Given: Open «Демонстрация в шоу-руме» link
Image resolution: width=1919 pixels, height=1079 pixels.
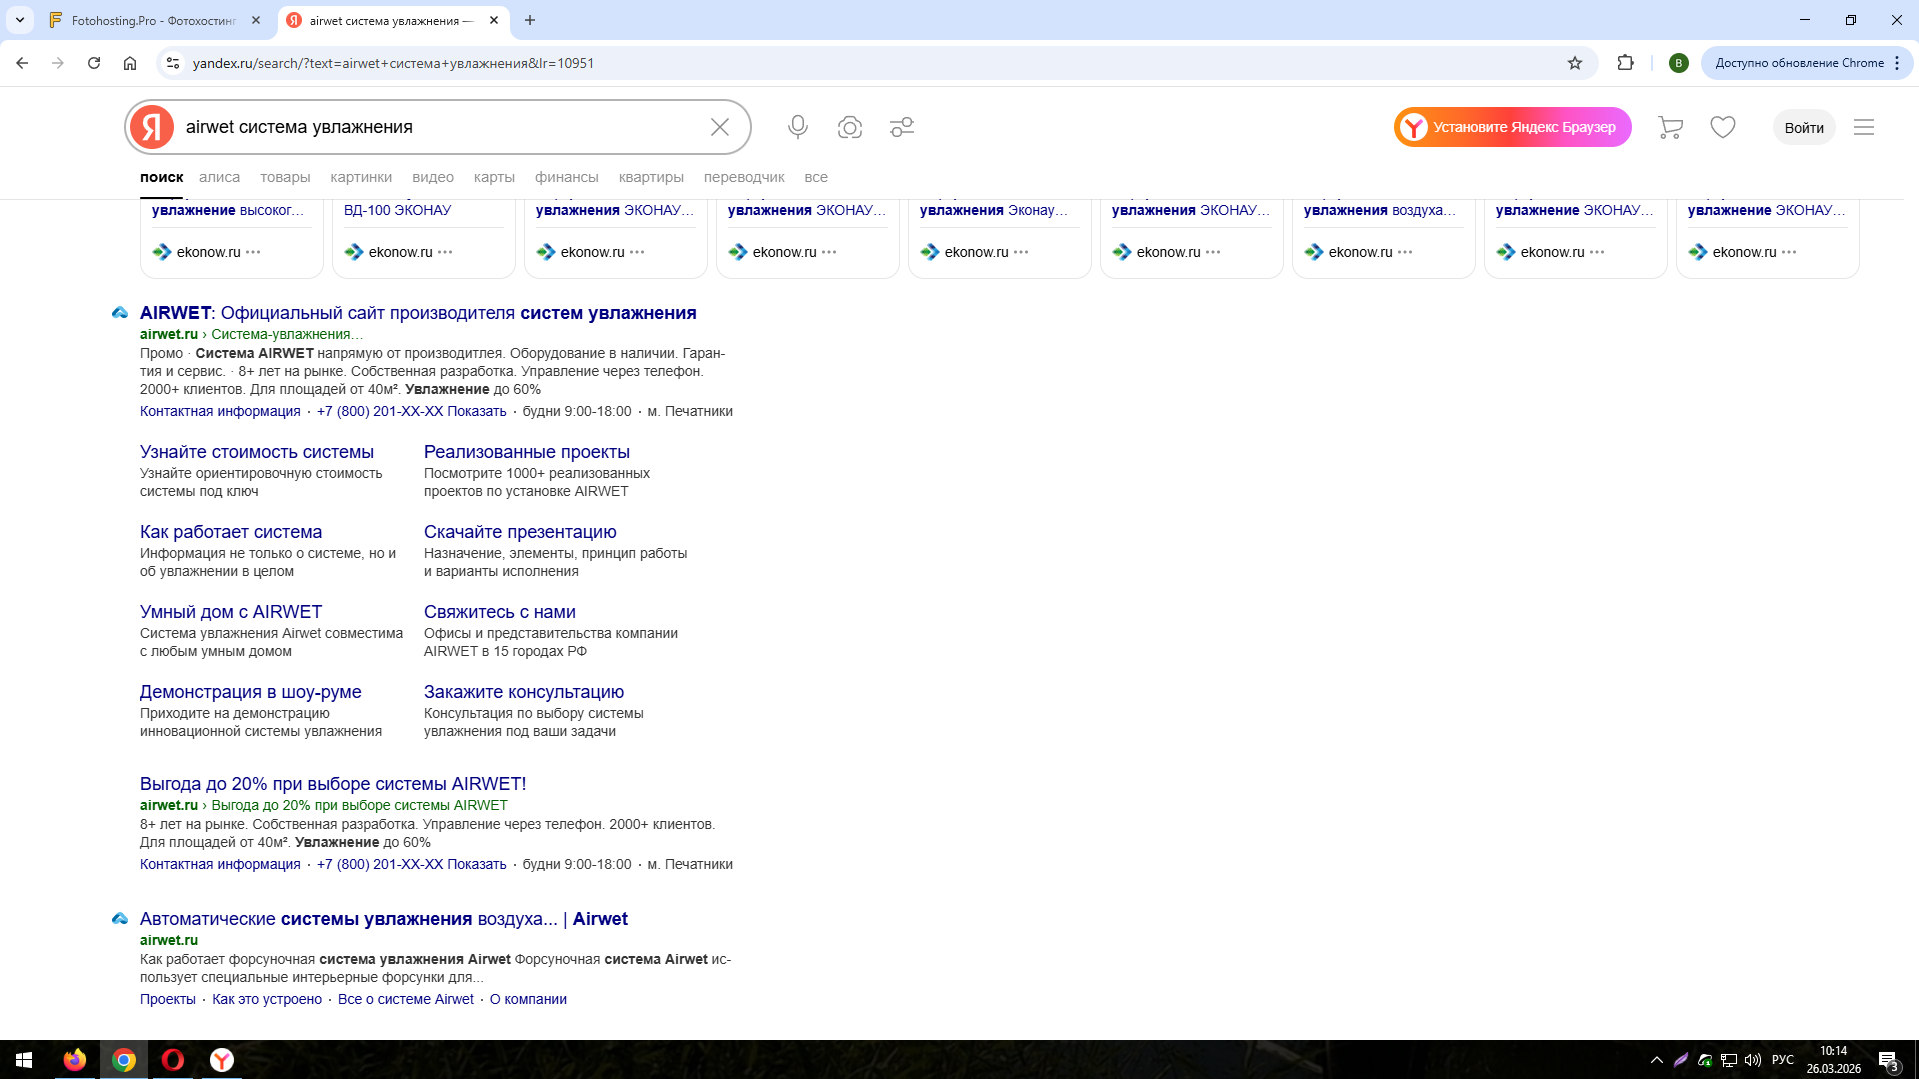Looking at the screenshot, I should 251,692.
